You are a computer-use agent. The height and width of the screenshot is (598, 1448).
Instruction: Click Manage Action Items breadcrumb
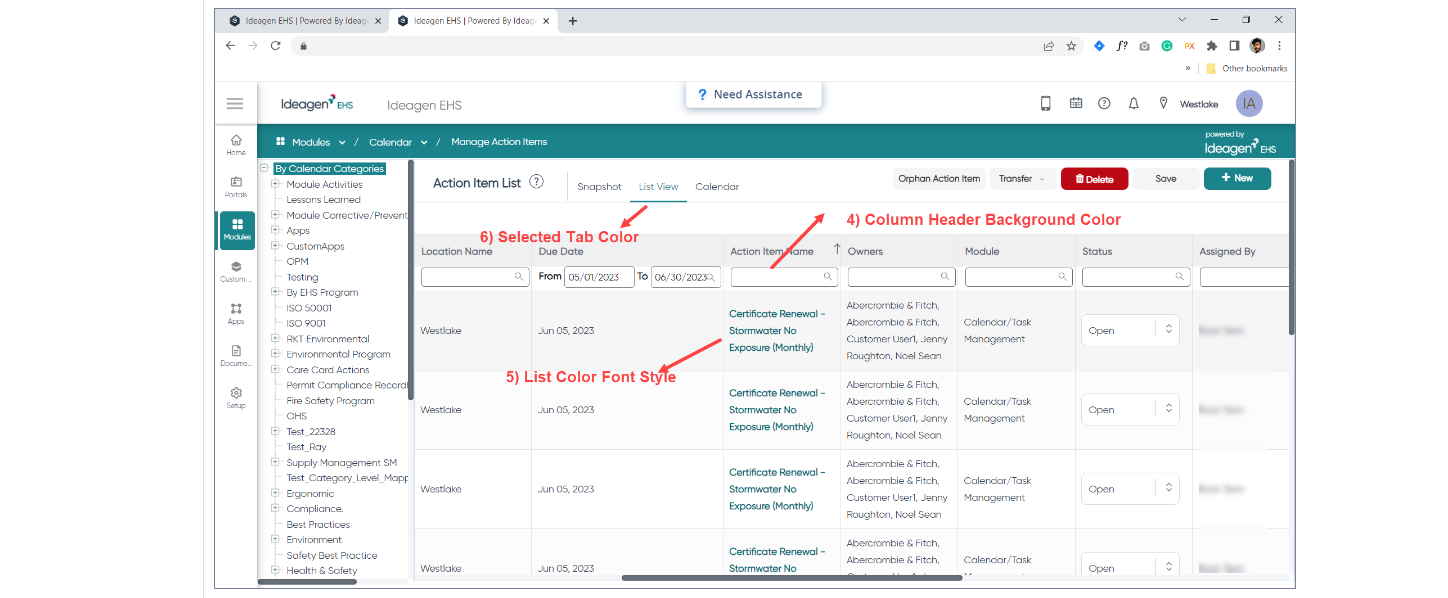click(x=499, y=142)
